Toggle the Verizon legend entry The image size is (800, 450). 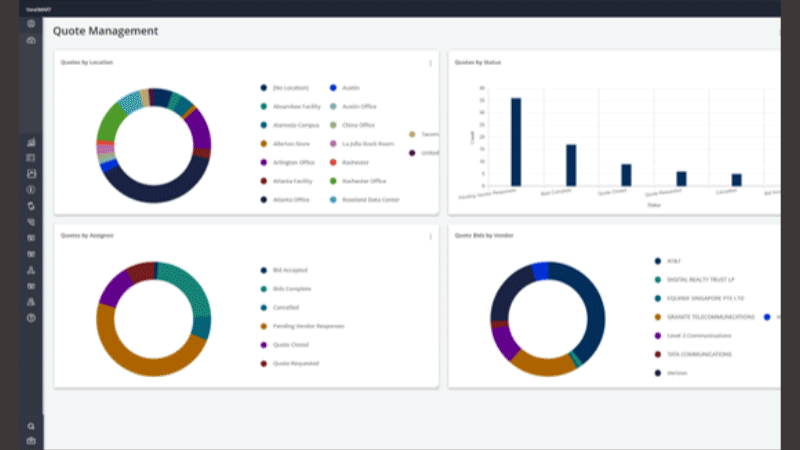pos(671,373)
